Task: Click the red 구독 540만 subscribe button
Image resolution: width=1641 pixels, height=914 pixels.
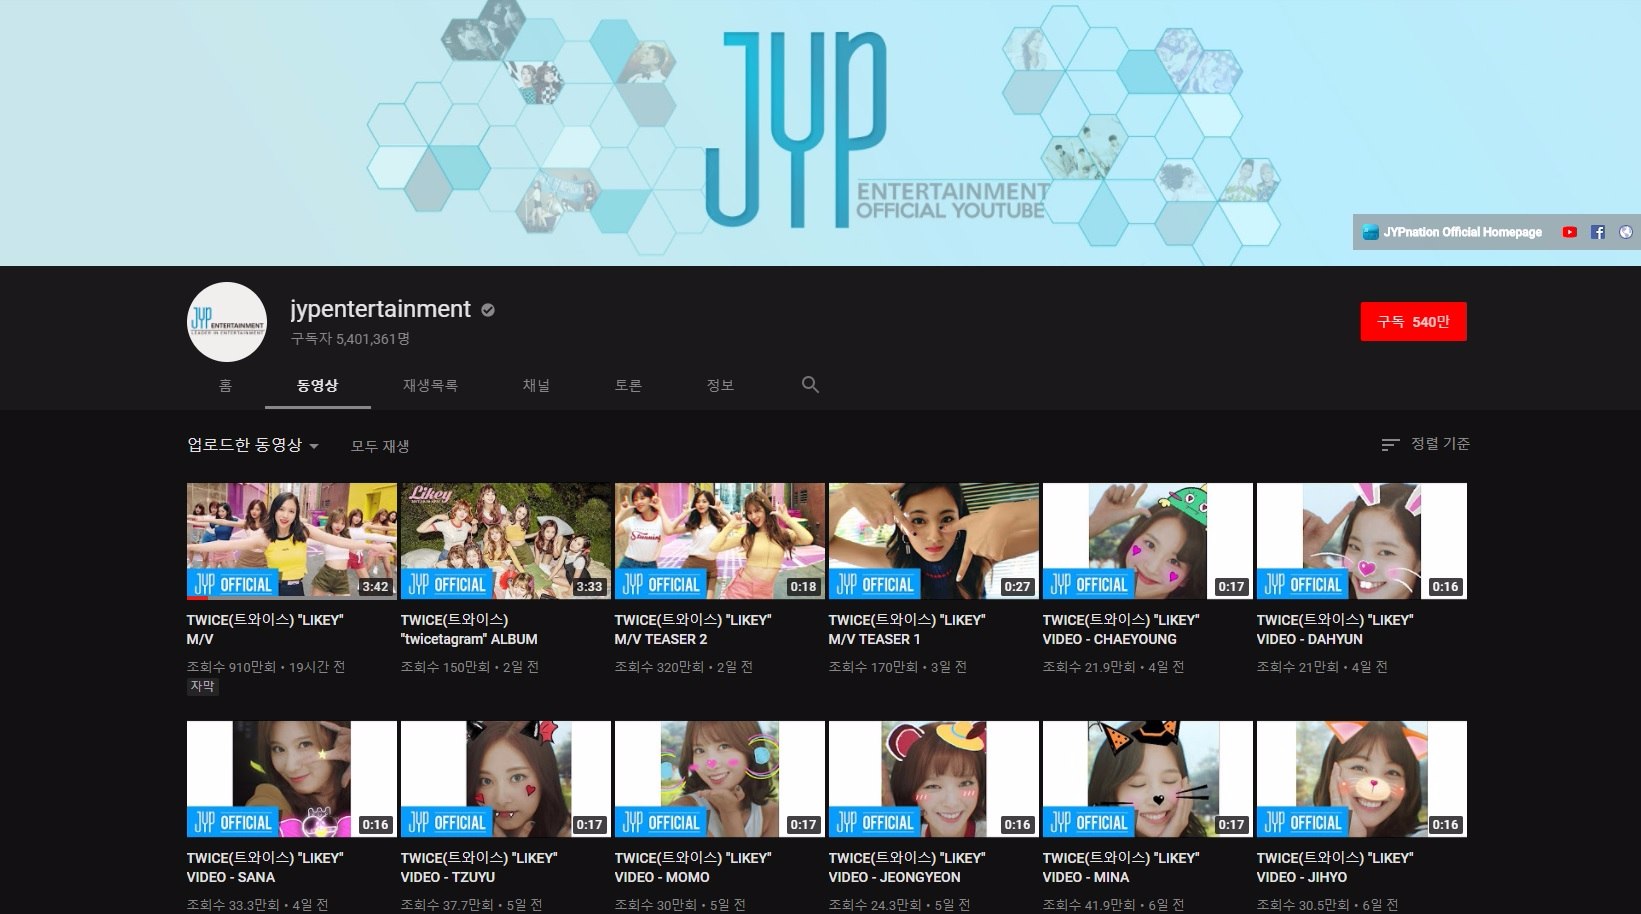Action: click(1413, 321)
